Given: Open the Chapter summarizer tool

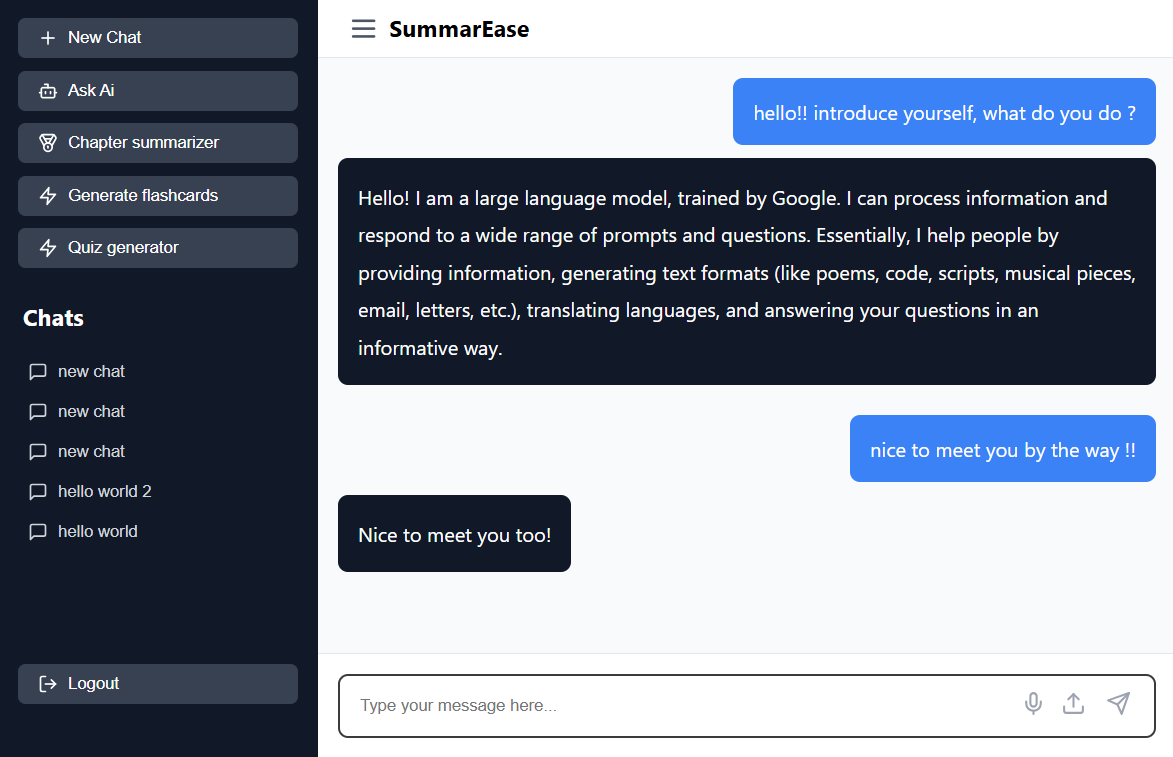Looking at the screenshot, I should pos(158,143).
